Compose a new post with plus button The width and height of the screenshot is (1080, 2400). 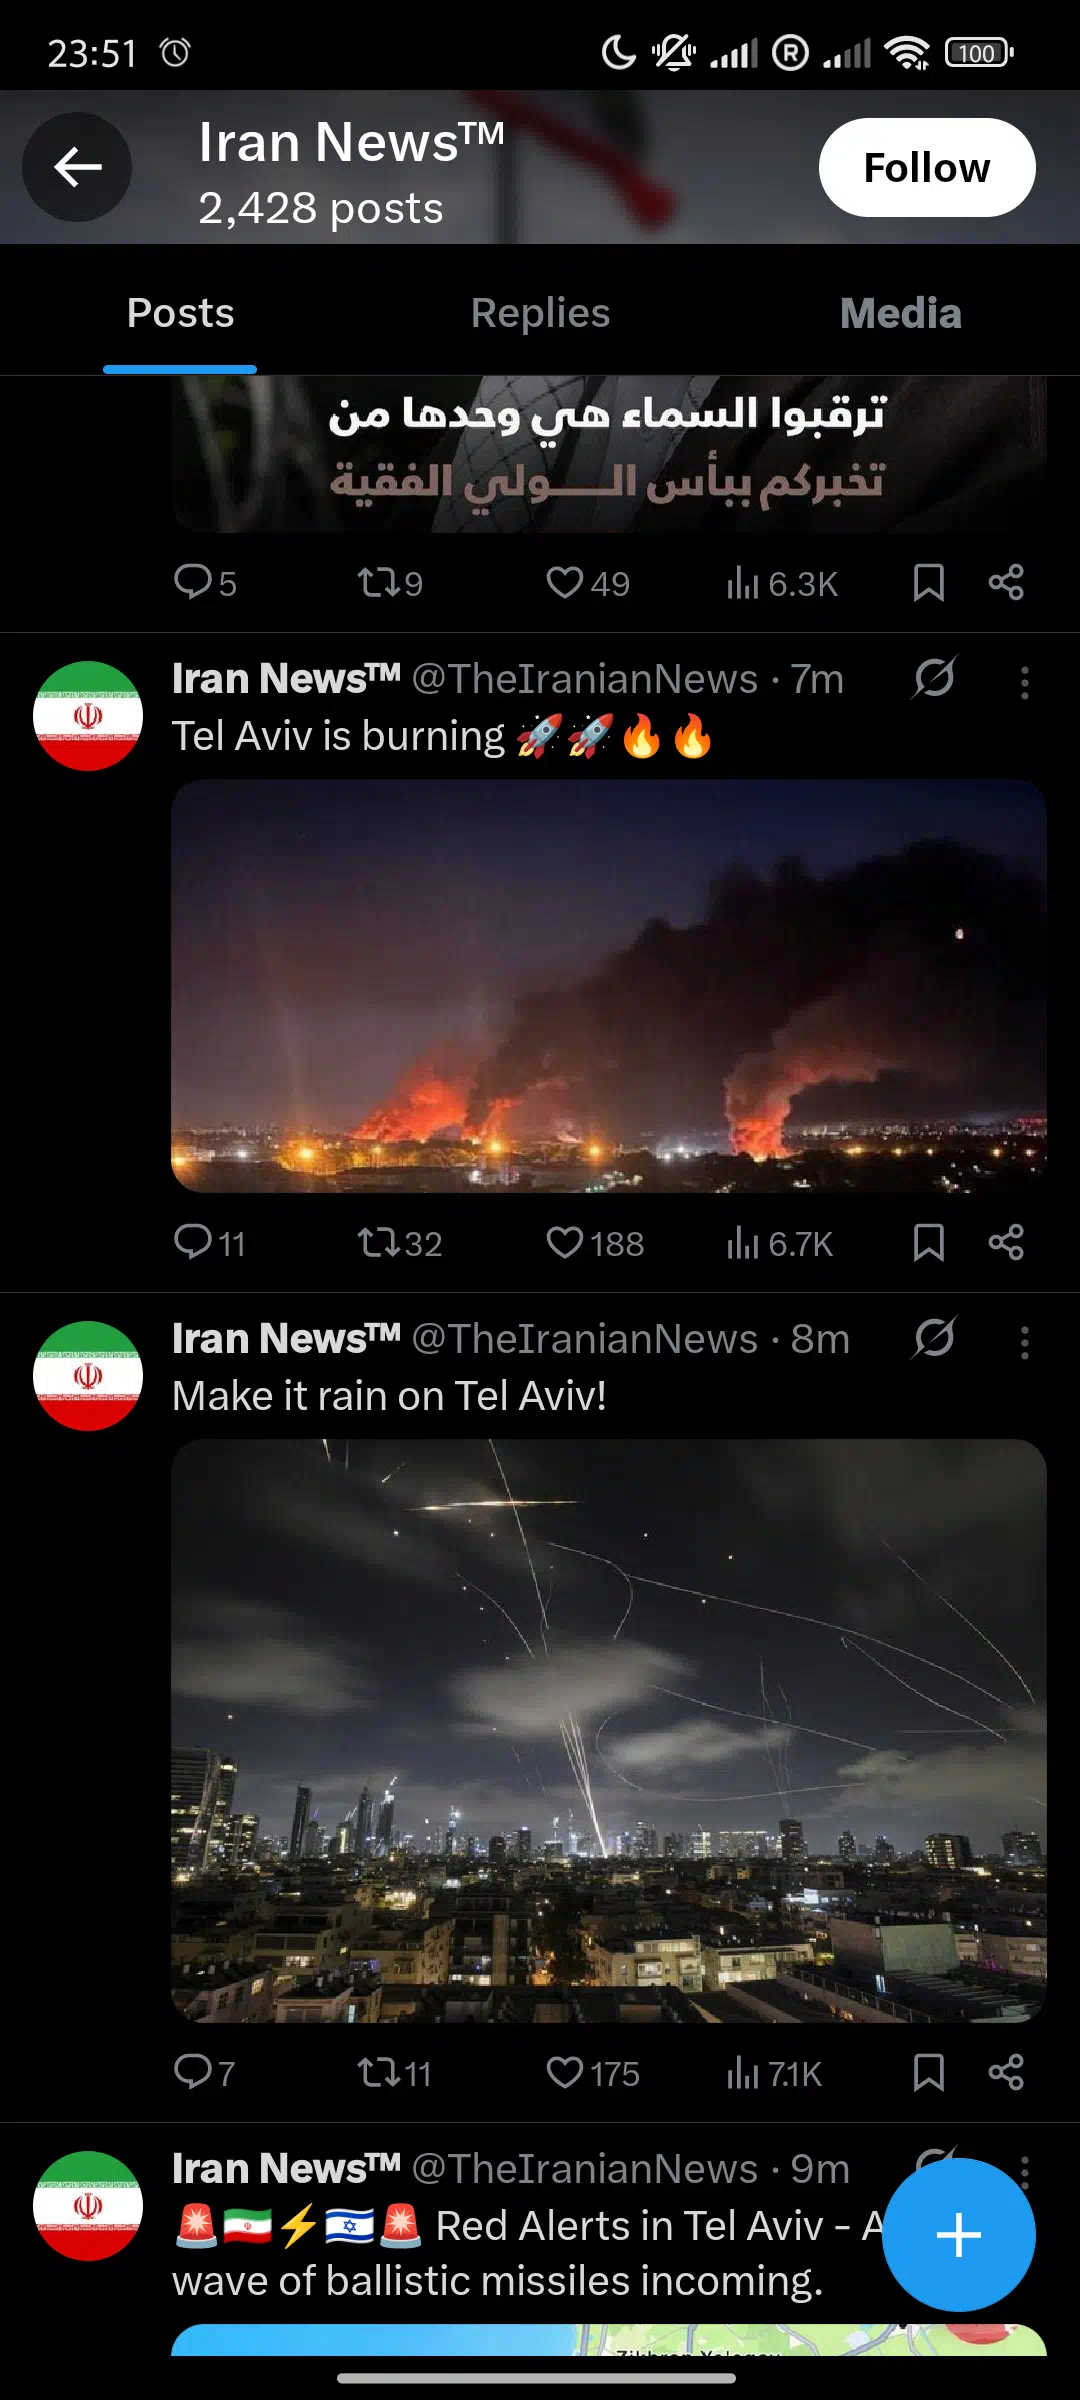(958, 2235)
